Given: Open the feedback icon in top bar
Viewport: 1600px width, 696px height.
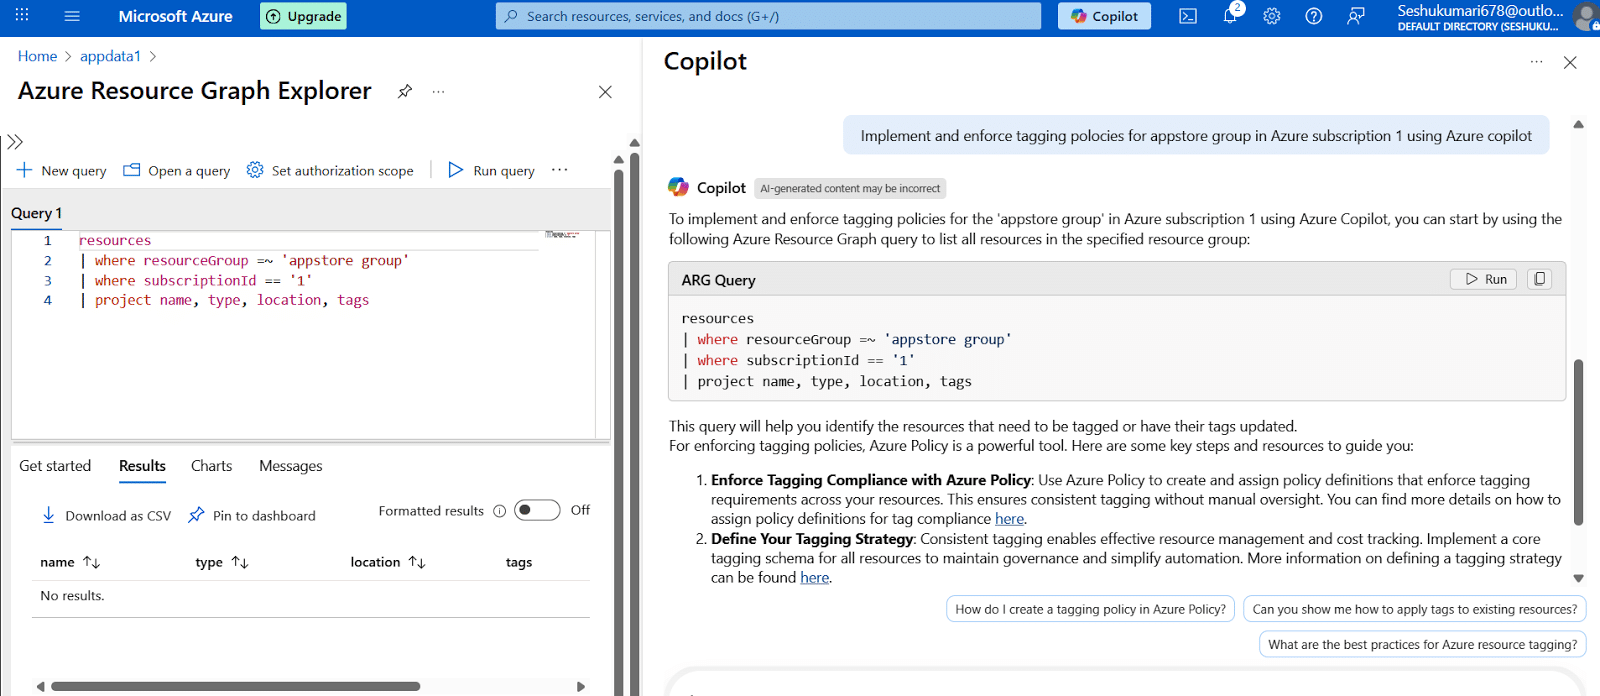Looking at the screenshot, I should click(1356, 16).
